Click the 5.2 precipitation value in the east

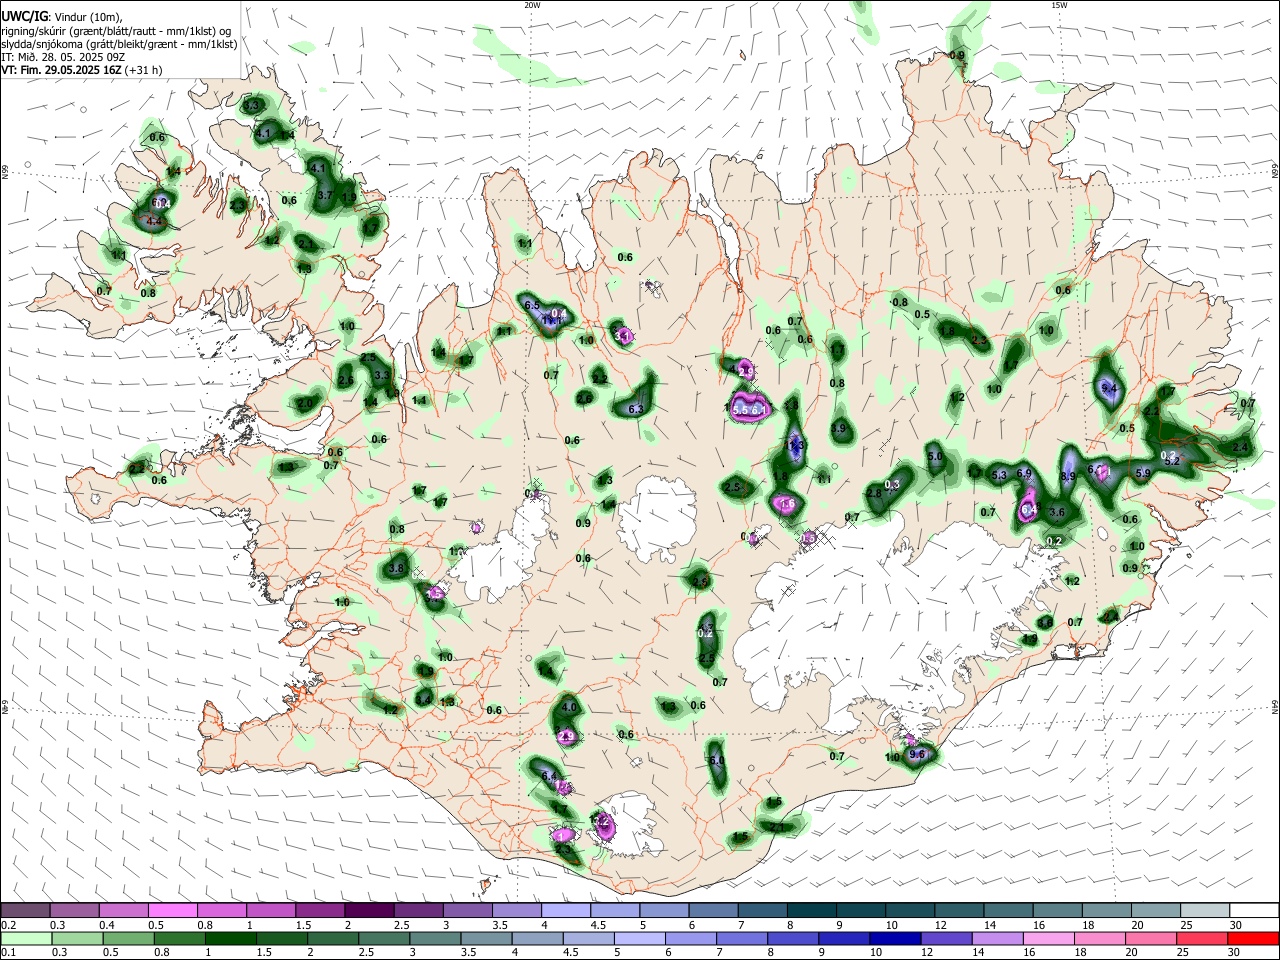click(1174, 461)
